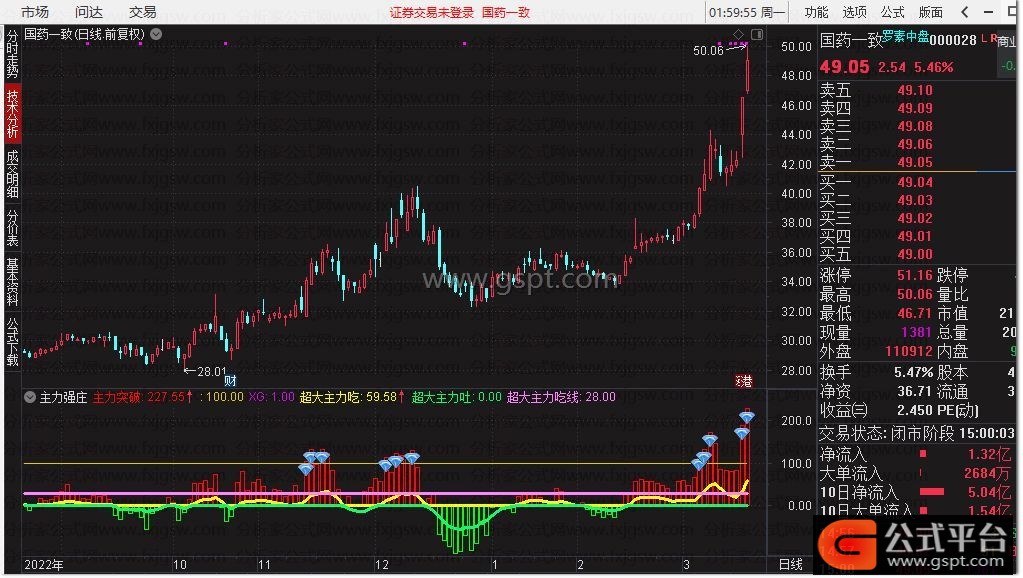The width and height of the screenshot is (1023, 578).
Task: Click the 50.00 price axis label
Action: 797,46
